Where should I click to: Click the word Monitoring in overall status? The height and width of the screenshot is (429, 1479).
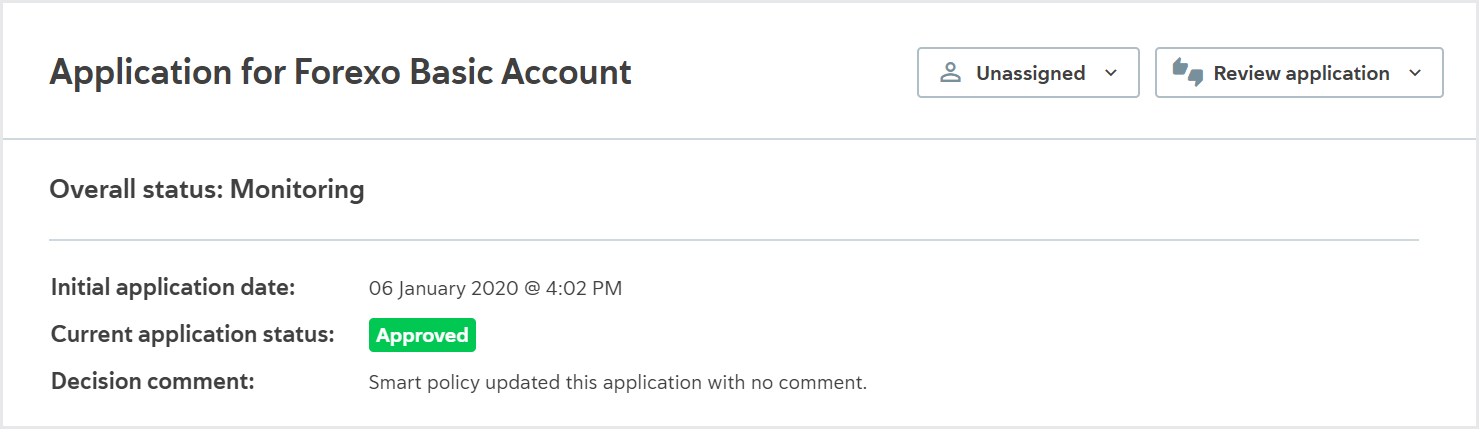tap(297, 189)
